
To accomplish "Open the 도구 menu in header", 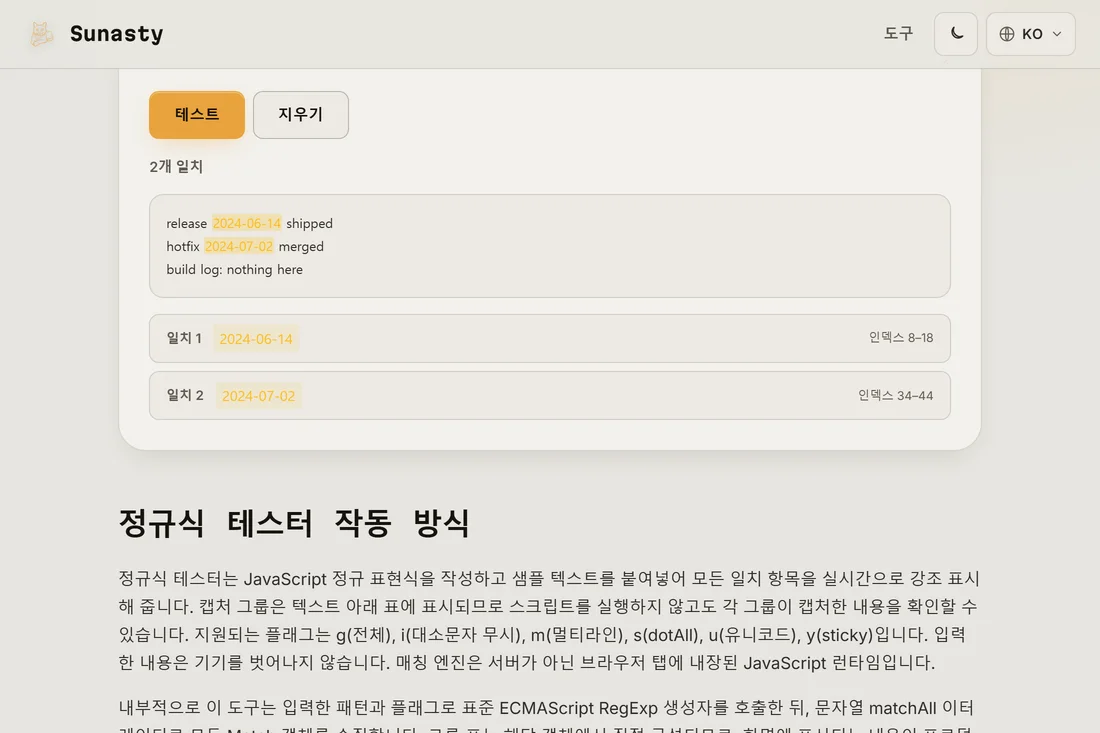I will click(x=898, y=34).
